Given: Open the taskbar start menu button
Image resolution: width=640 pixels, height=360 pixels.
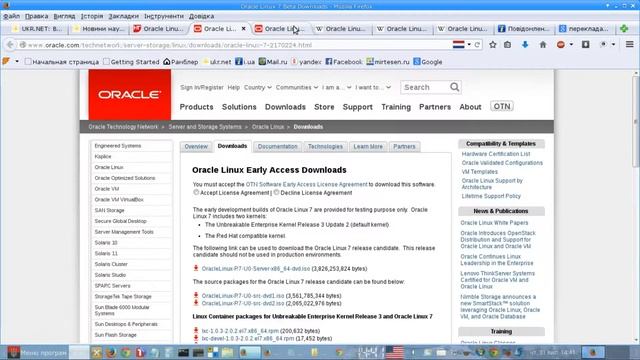Looking at the screenshot, I should 37,352.
